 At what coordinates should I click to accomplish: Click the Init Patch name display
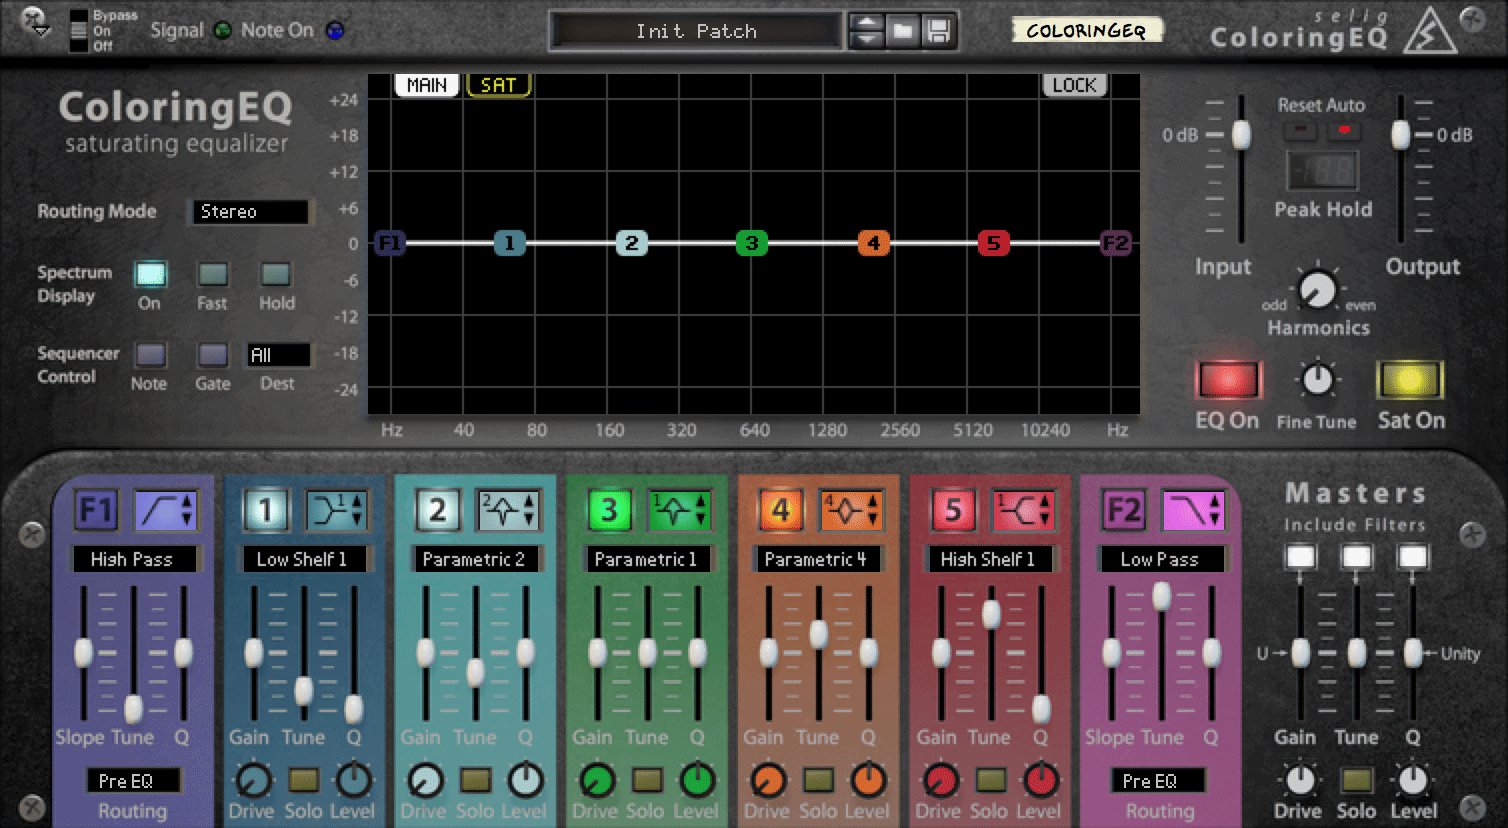tap(696, 31)
